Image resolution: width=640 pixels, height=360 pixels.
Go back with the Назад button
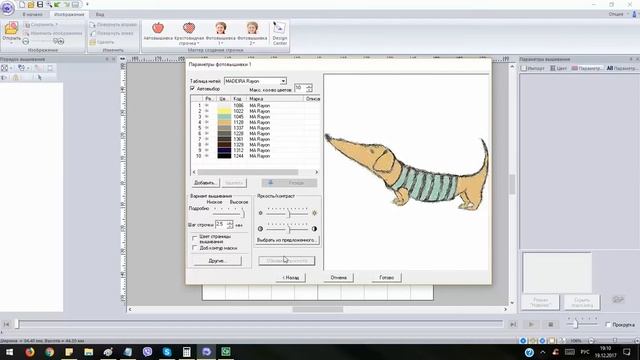pyautogui.click(x=291, y=278)
